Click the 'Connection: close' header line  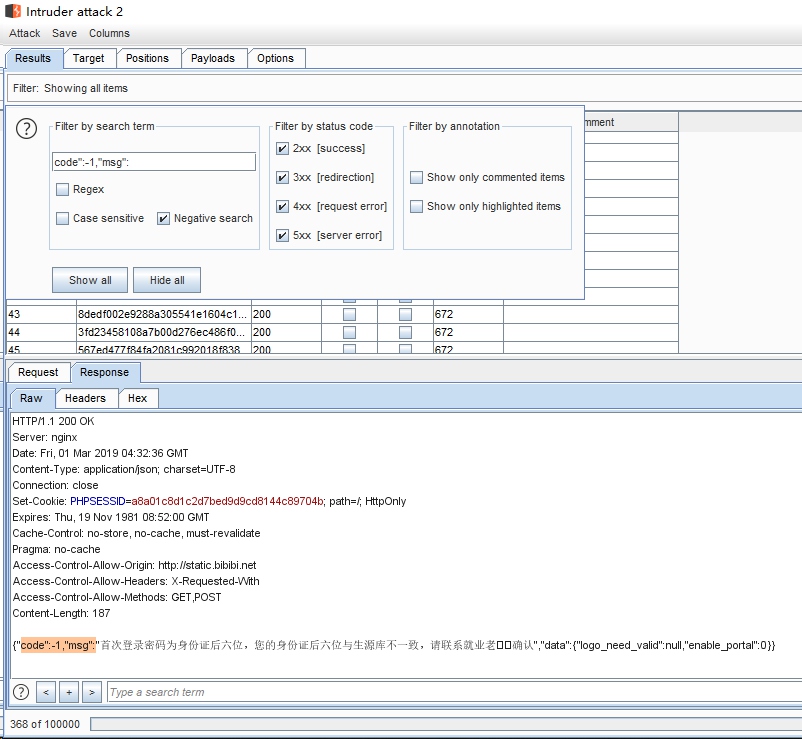[55, 485]
